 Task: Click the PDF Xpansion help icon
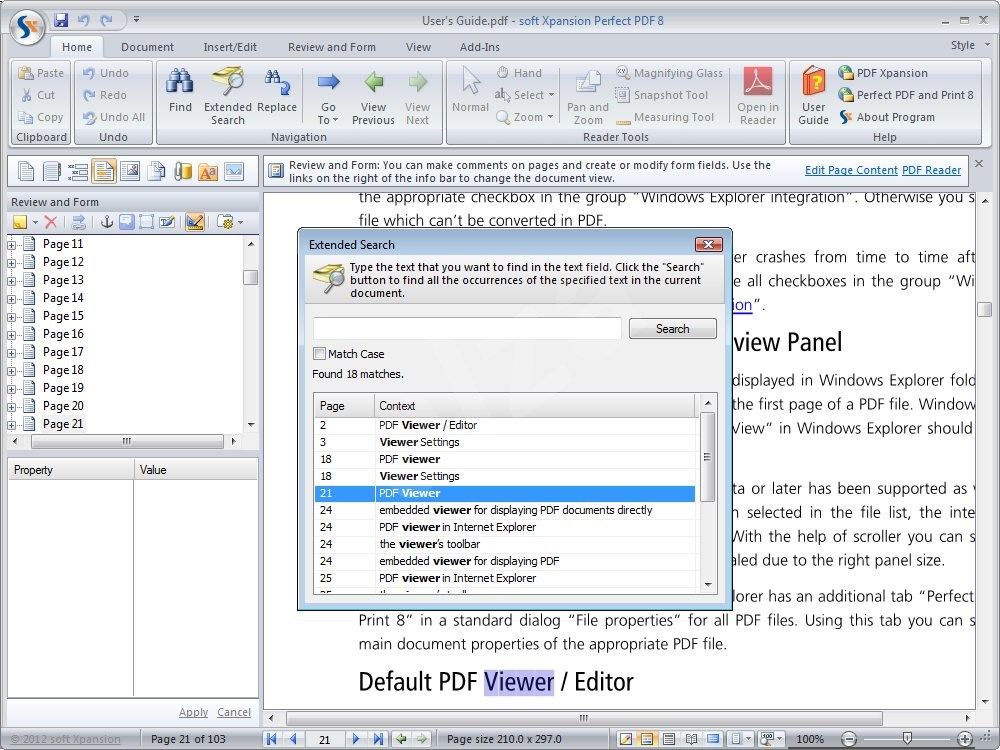tap(846, 73)
